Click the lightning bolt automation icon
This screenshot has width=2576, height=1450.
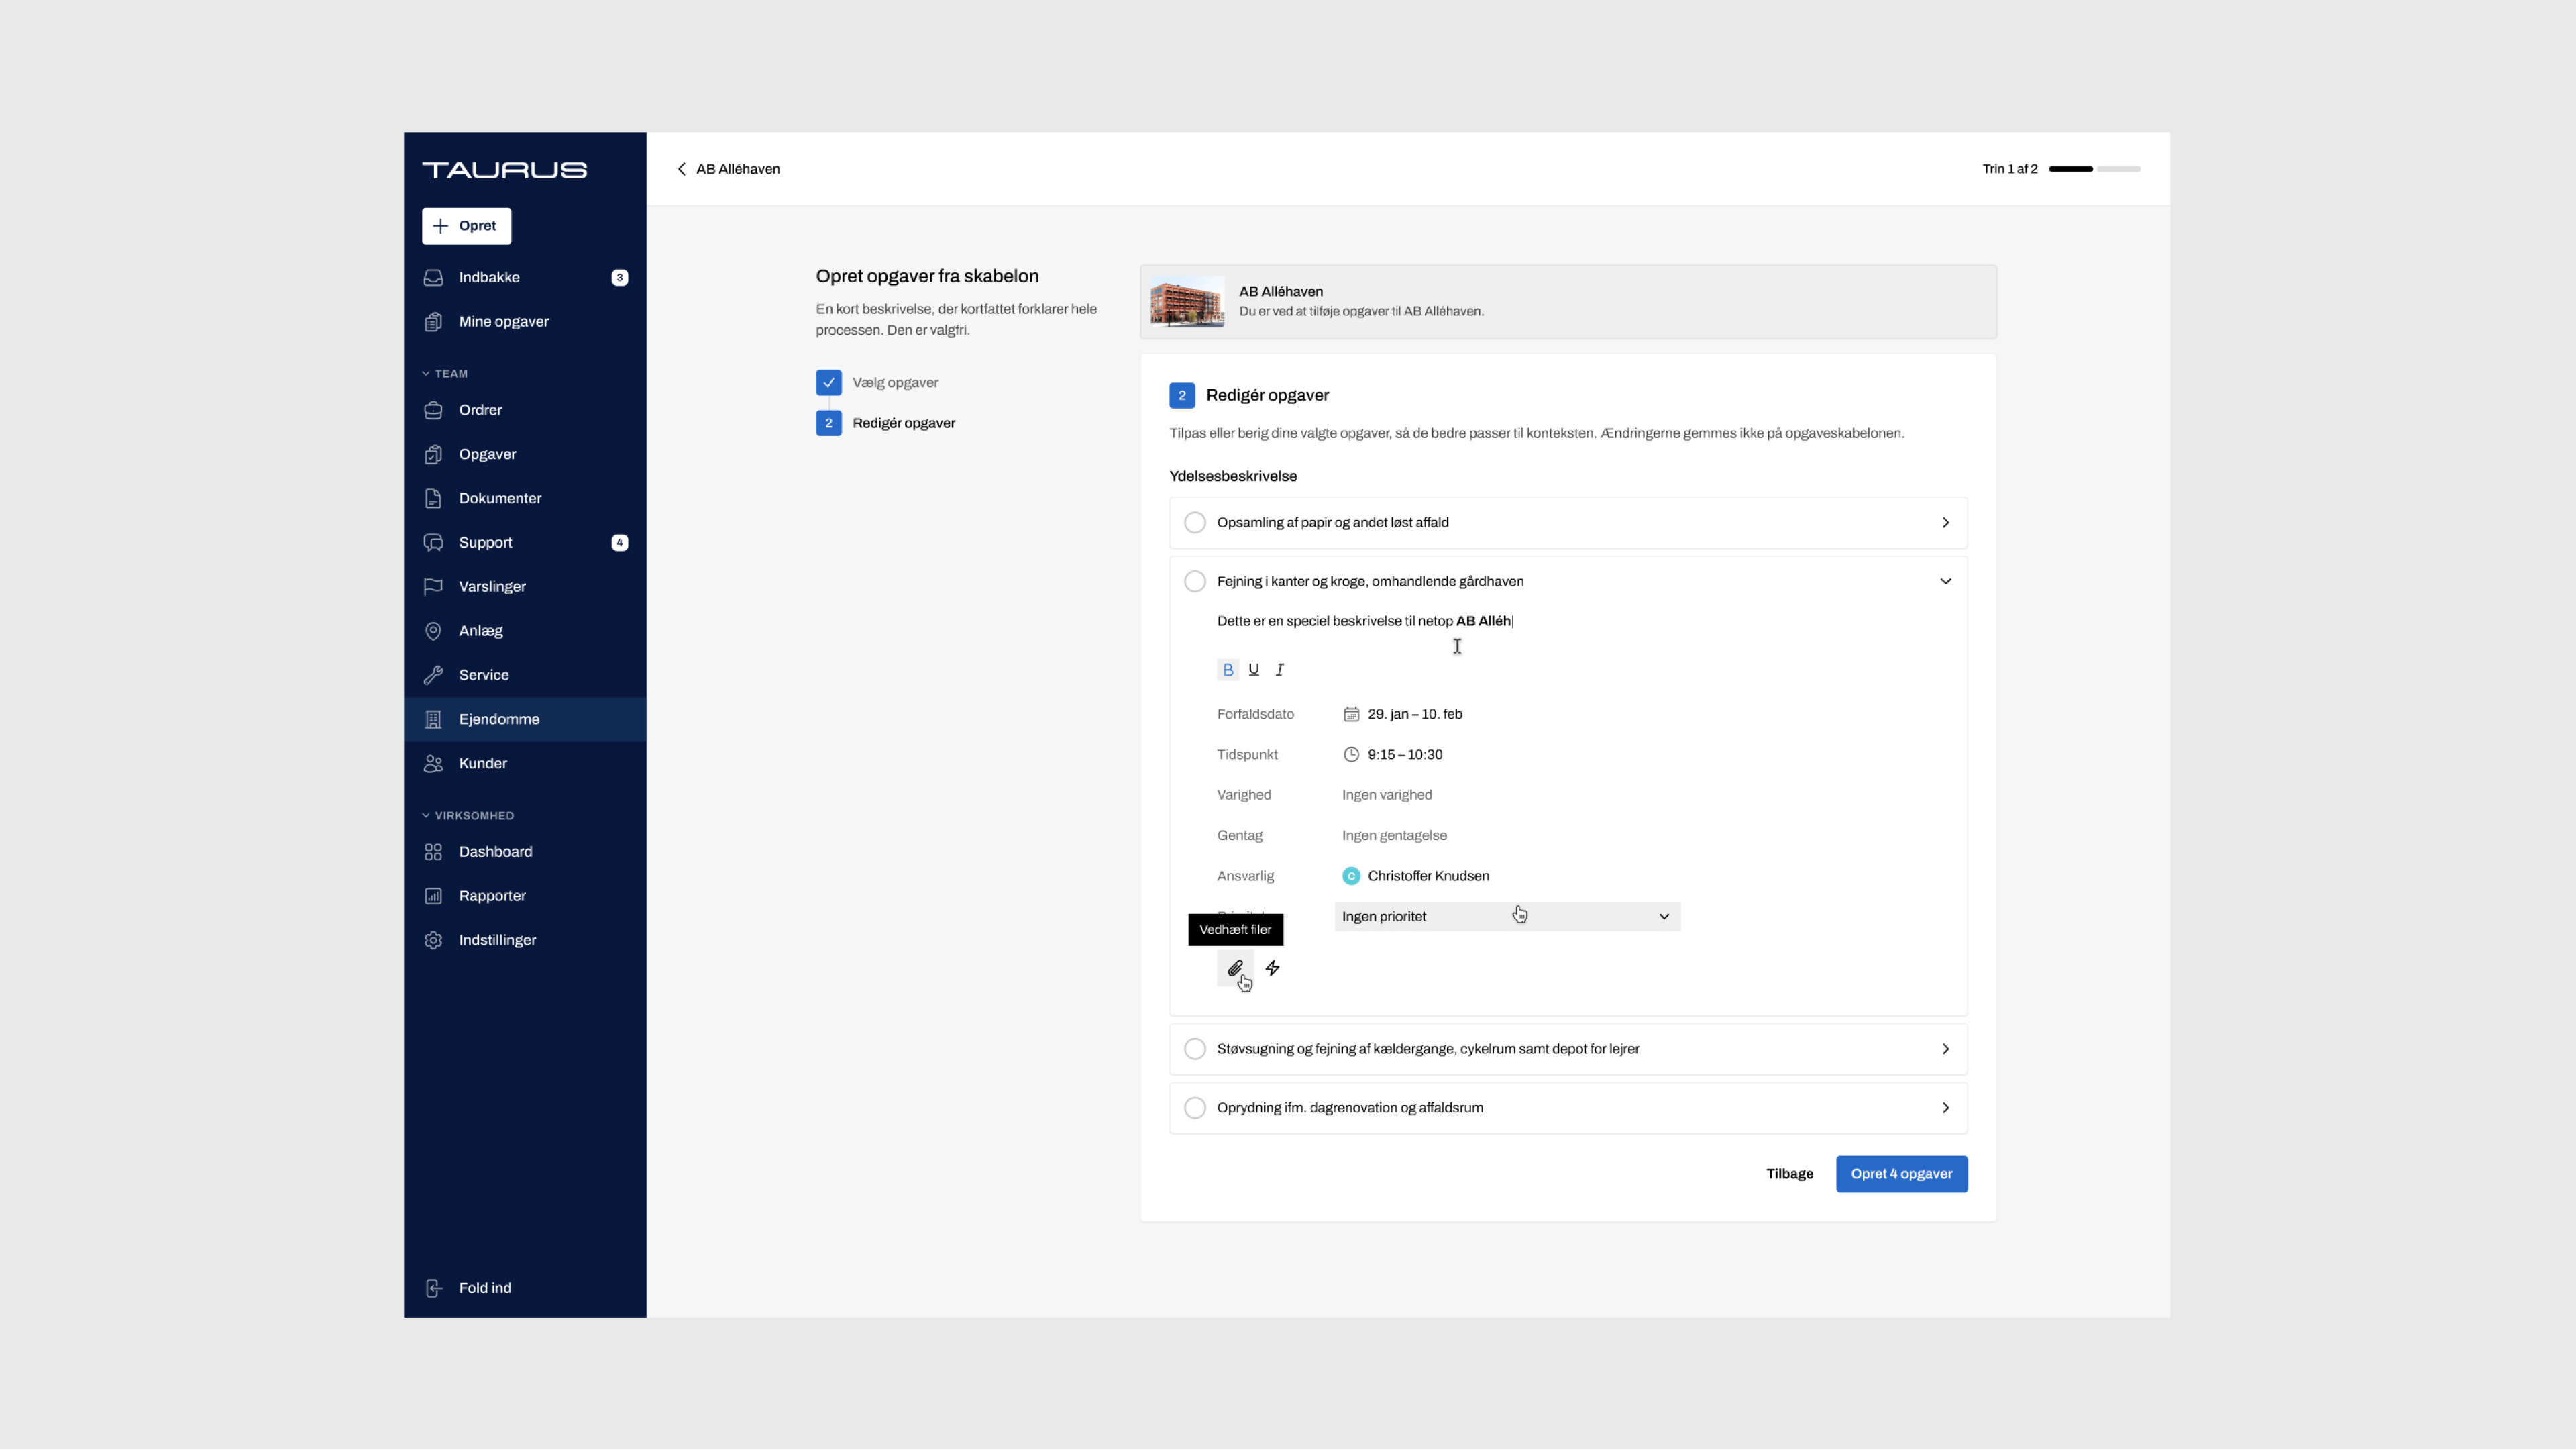[1272, 968]
